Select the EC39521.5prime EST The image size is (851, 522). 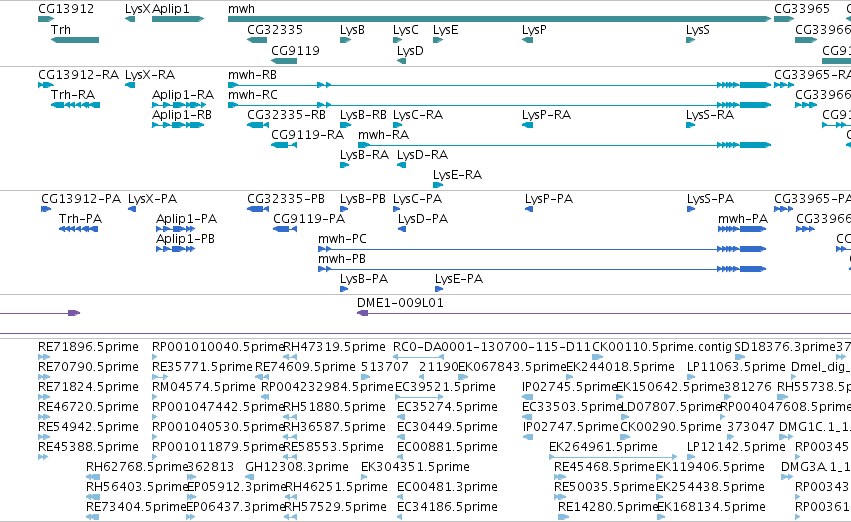pyautogui.click(x=421, y=397)
